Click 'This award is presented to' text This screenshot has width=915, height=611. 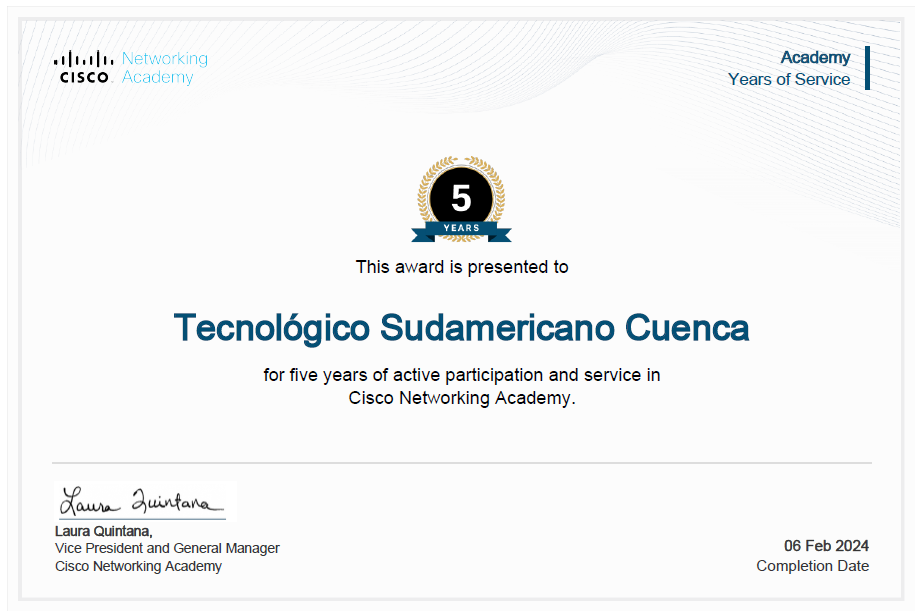(x=462, y=267)
